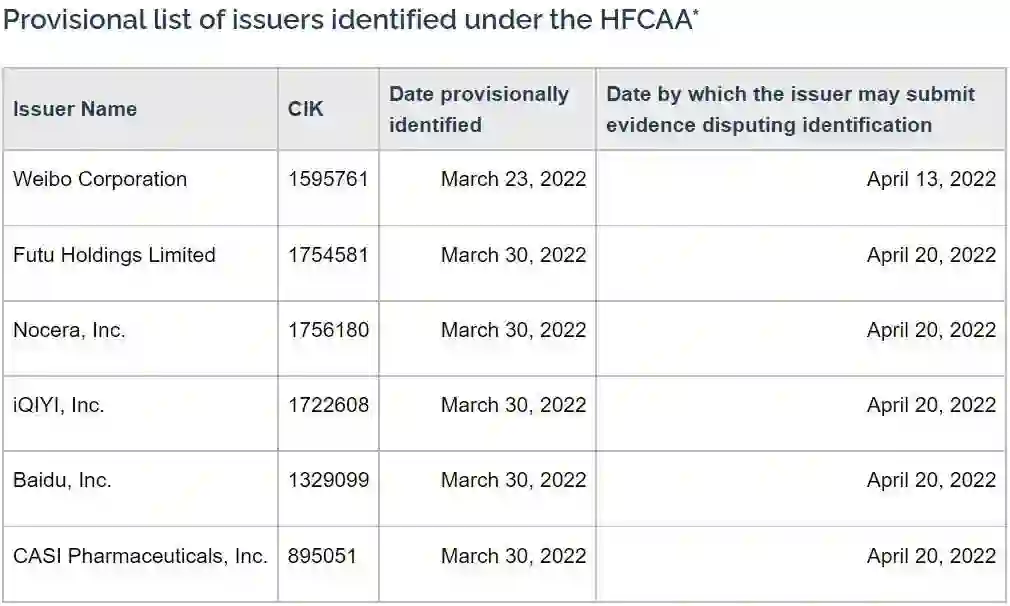This screenshot has width=1010, height=606.
Task: Click the March 23, 2022 date cell
Action: (513, 179)
